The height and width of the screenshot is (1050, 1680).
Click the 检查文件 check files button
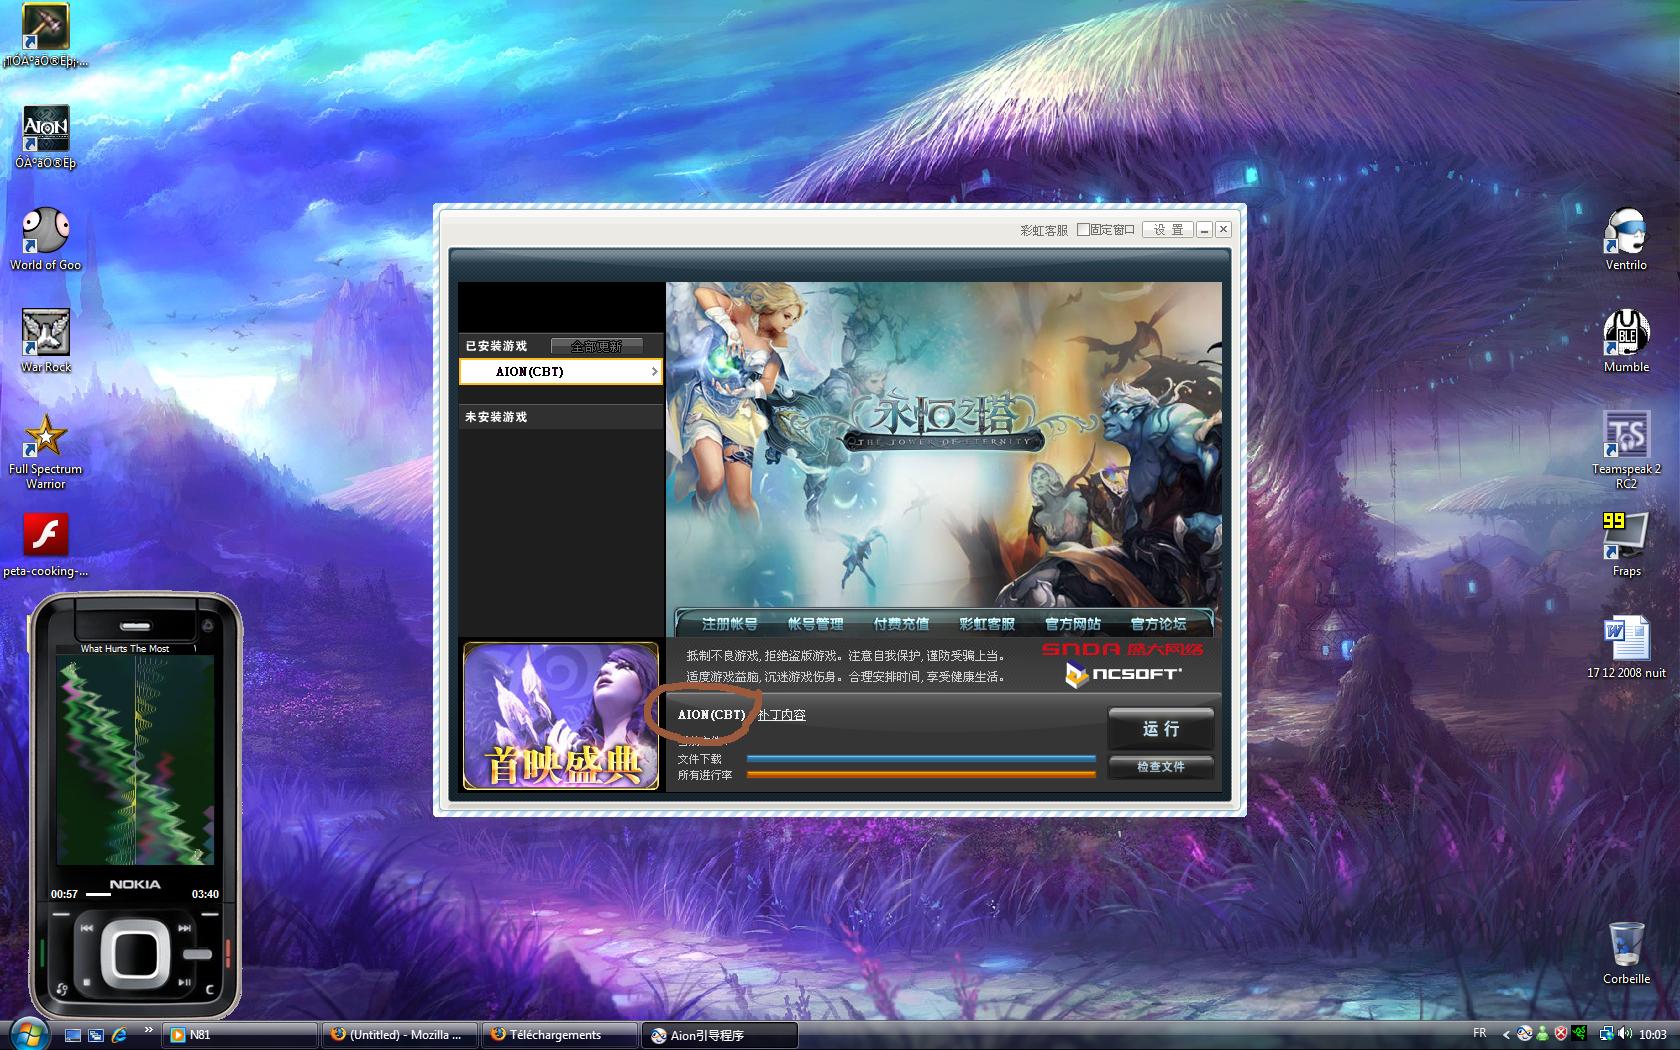[1161, 767]
